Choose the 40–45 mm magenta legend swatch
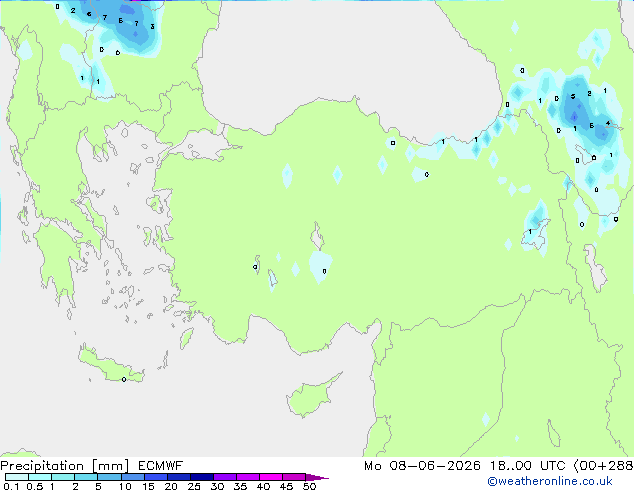 (271, 477)
